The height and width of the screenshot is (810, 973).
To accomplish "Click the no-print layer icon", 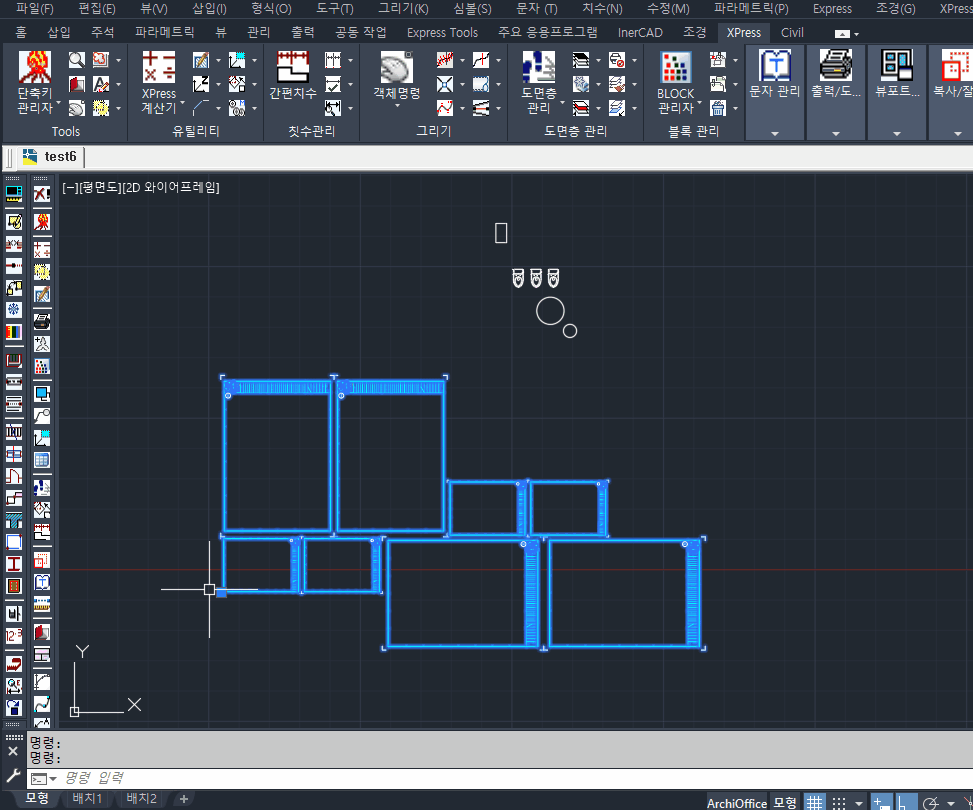I will tap(617, 60).
